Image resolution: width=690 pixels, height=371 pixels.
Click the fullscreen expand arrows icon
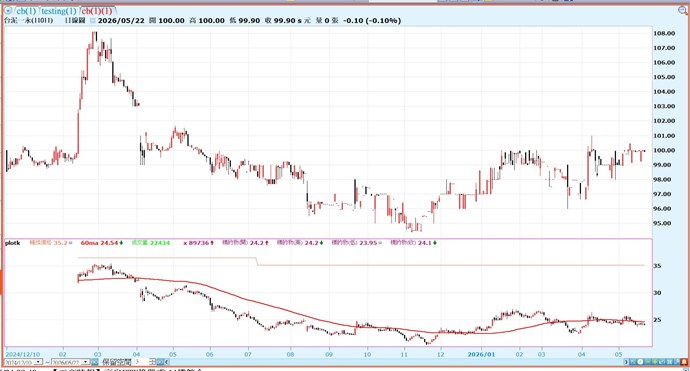pos(669,362)
